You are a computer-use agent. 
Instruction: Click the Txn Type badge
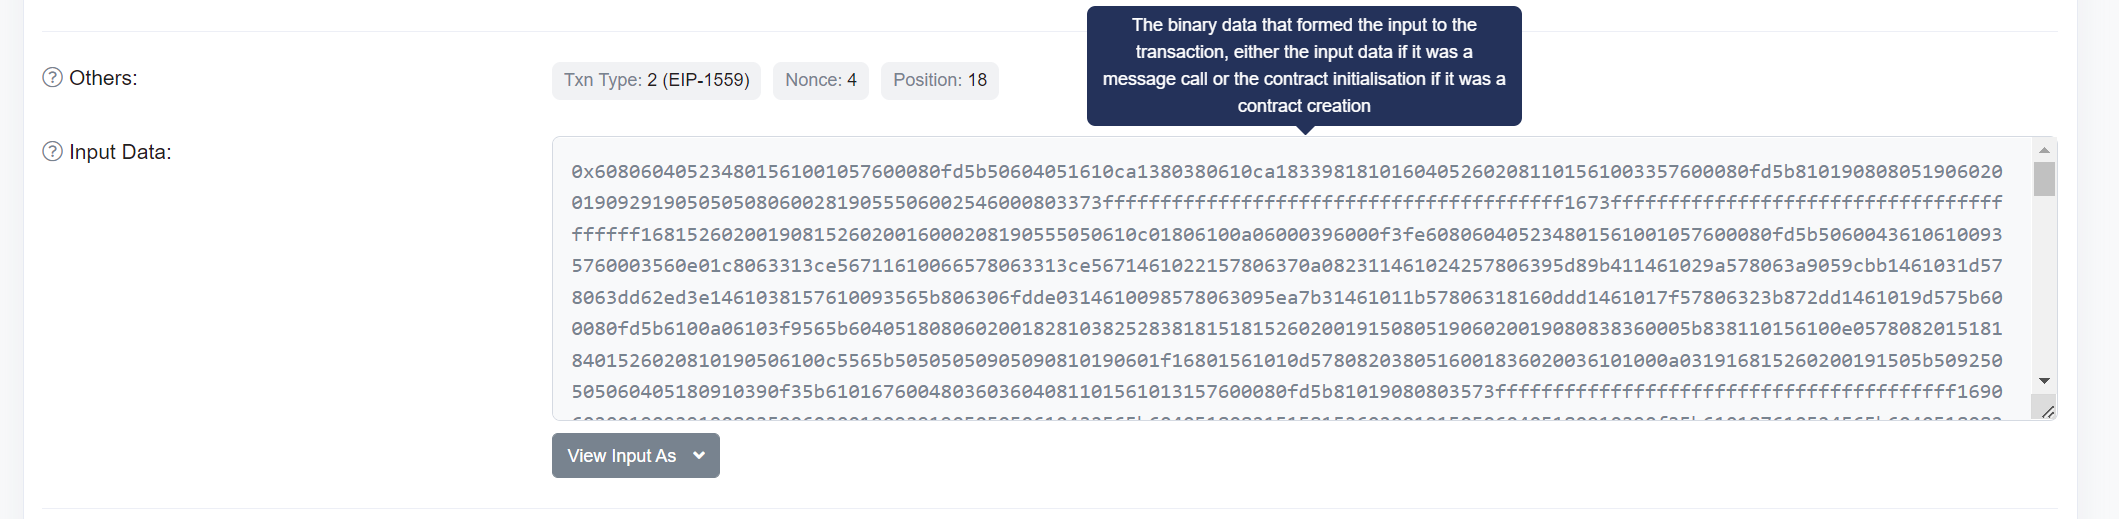point(656,80)
